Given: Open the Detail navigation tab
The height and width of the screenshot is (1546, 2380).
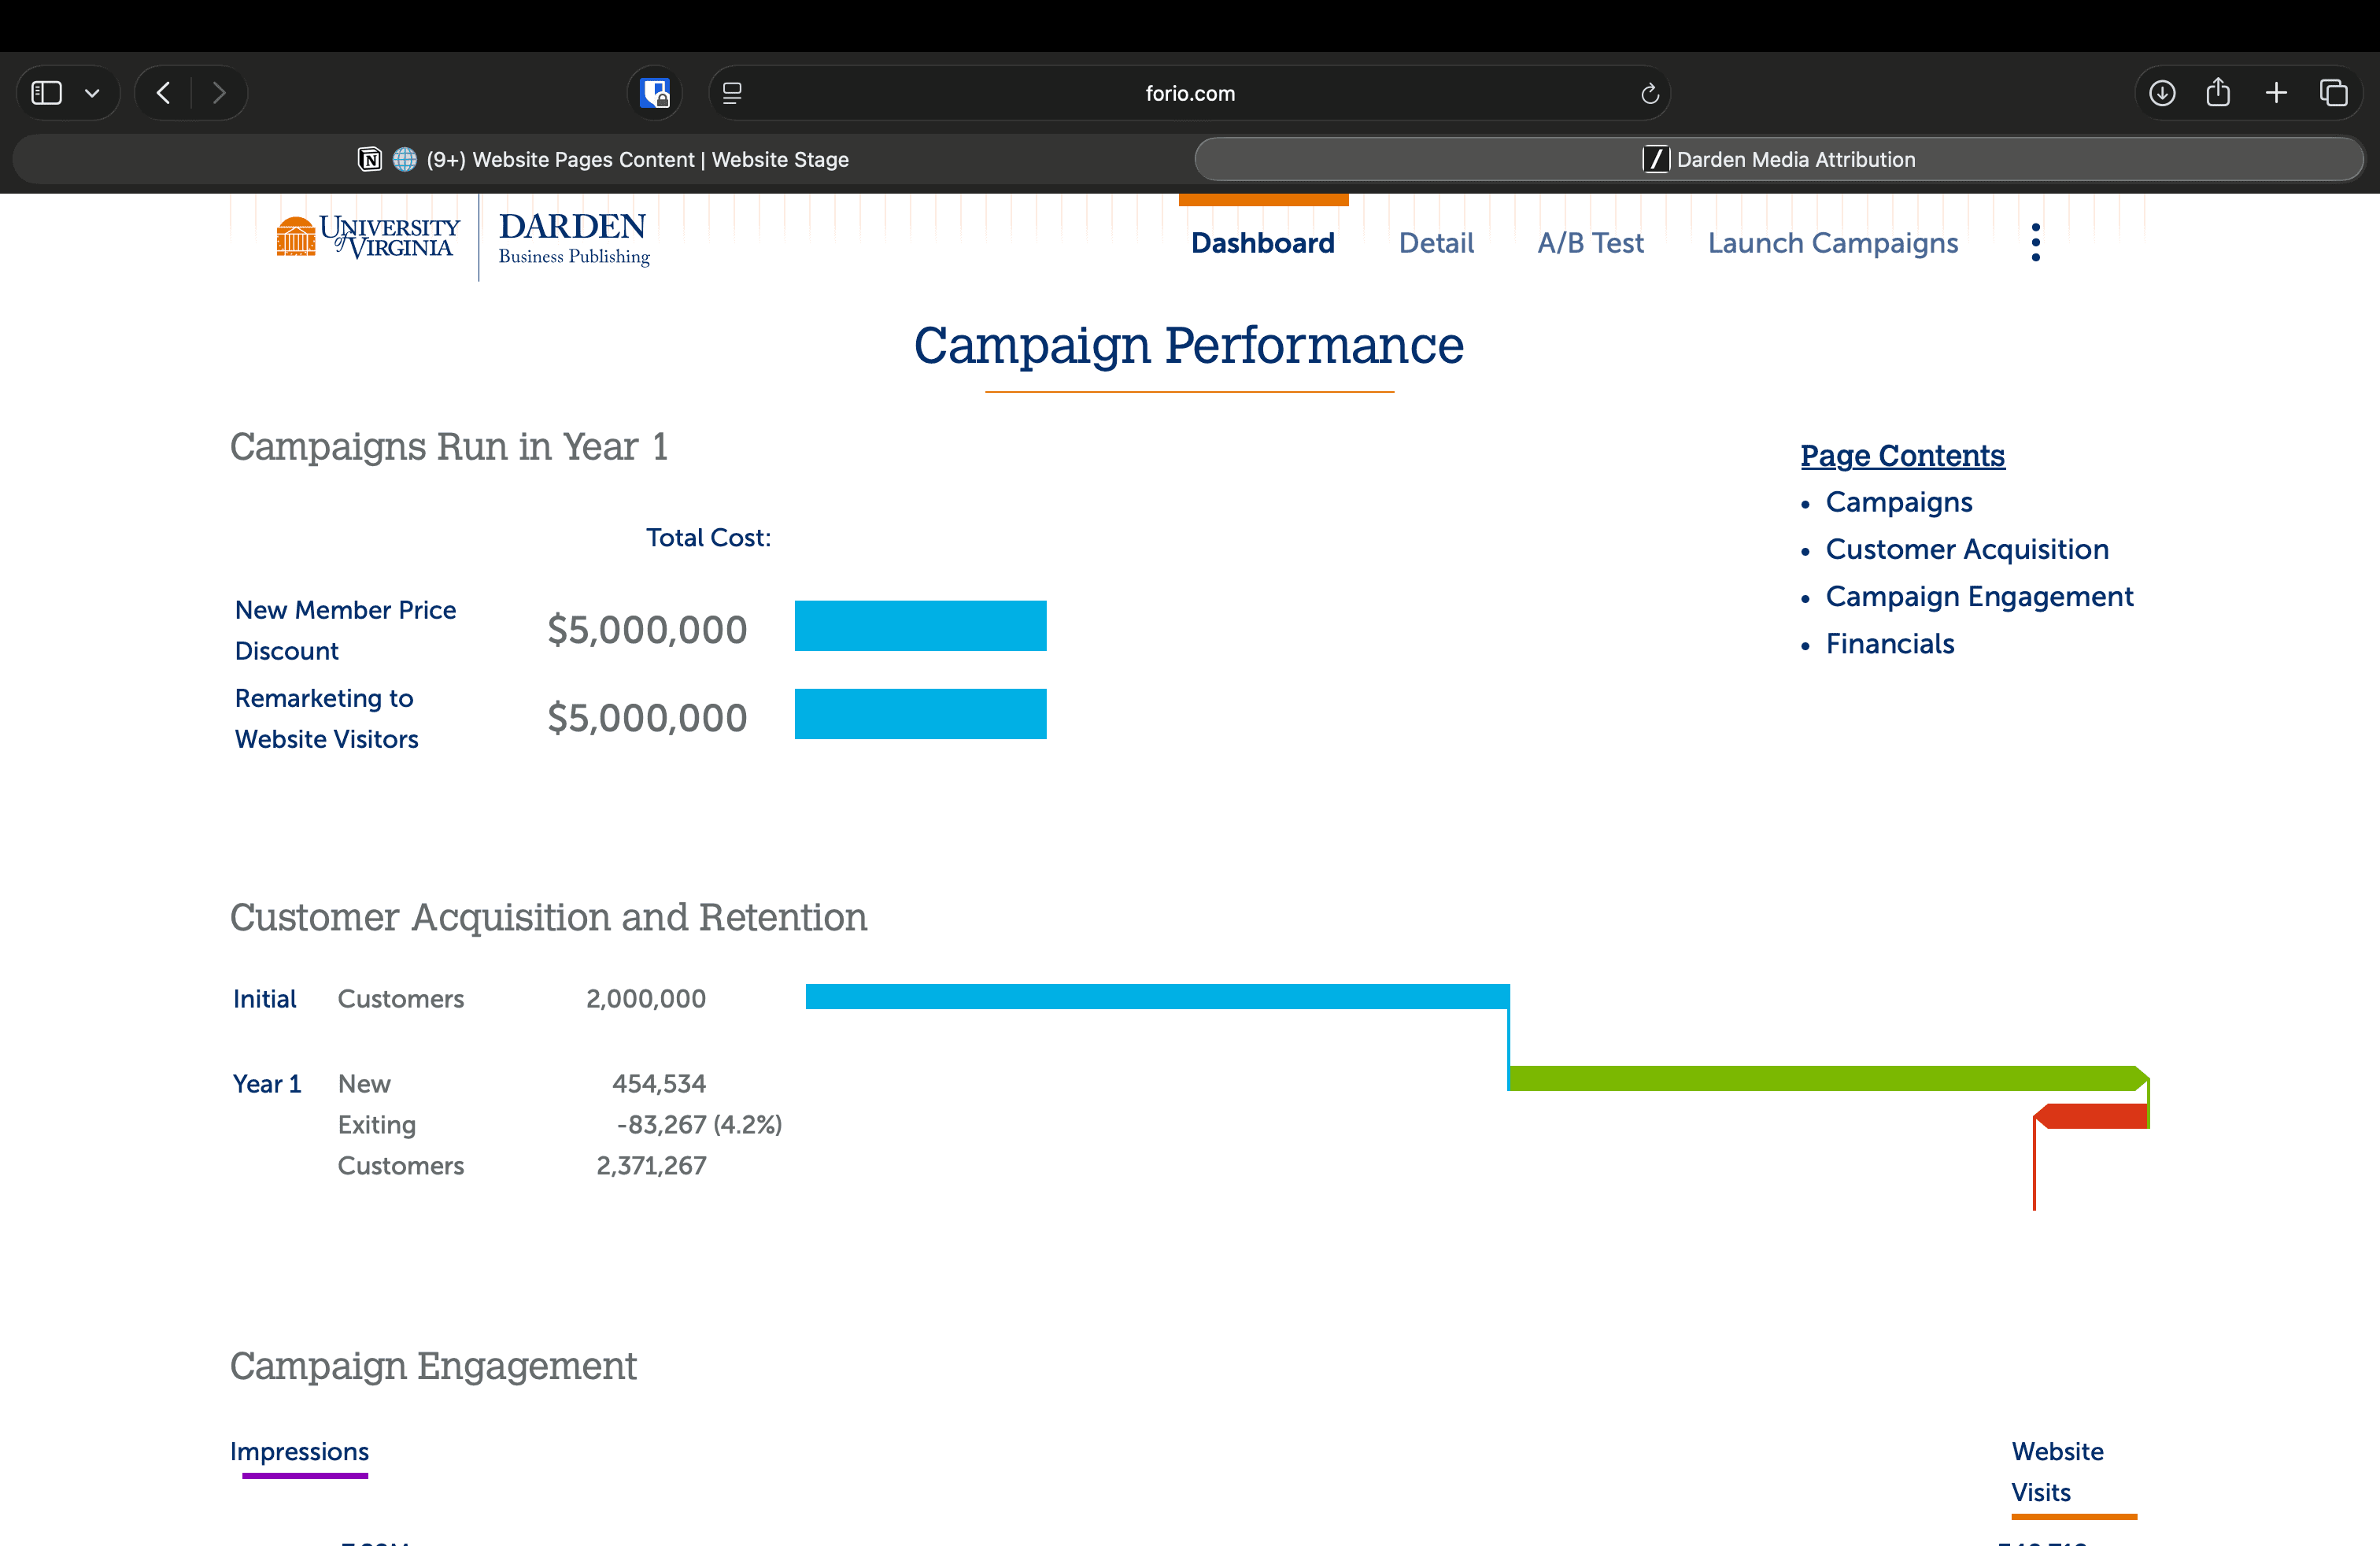Looking at the screenshot, I should (x=1435, y=243).
